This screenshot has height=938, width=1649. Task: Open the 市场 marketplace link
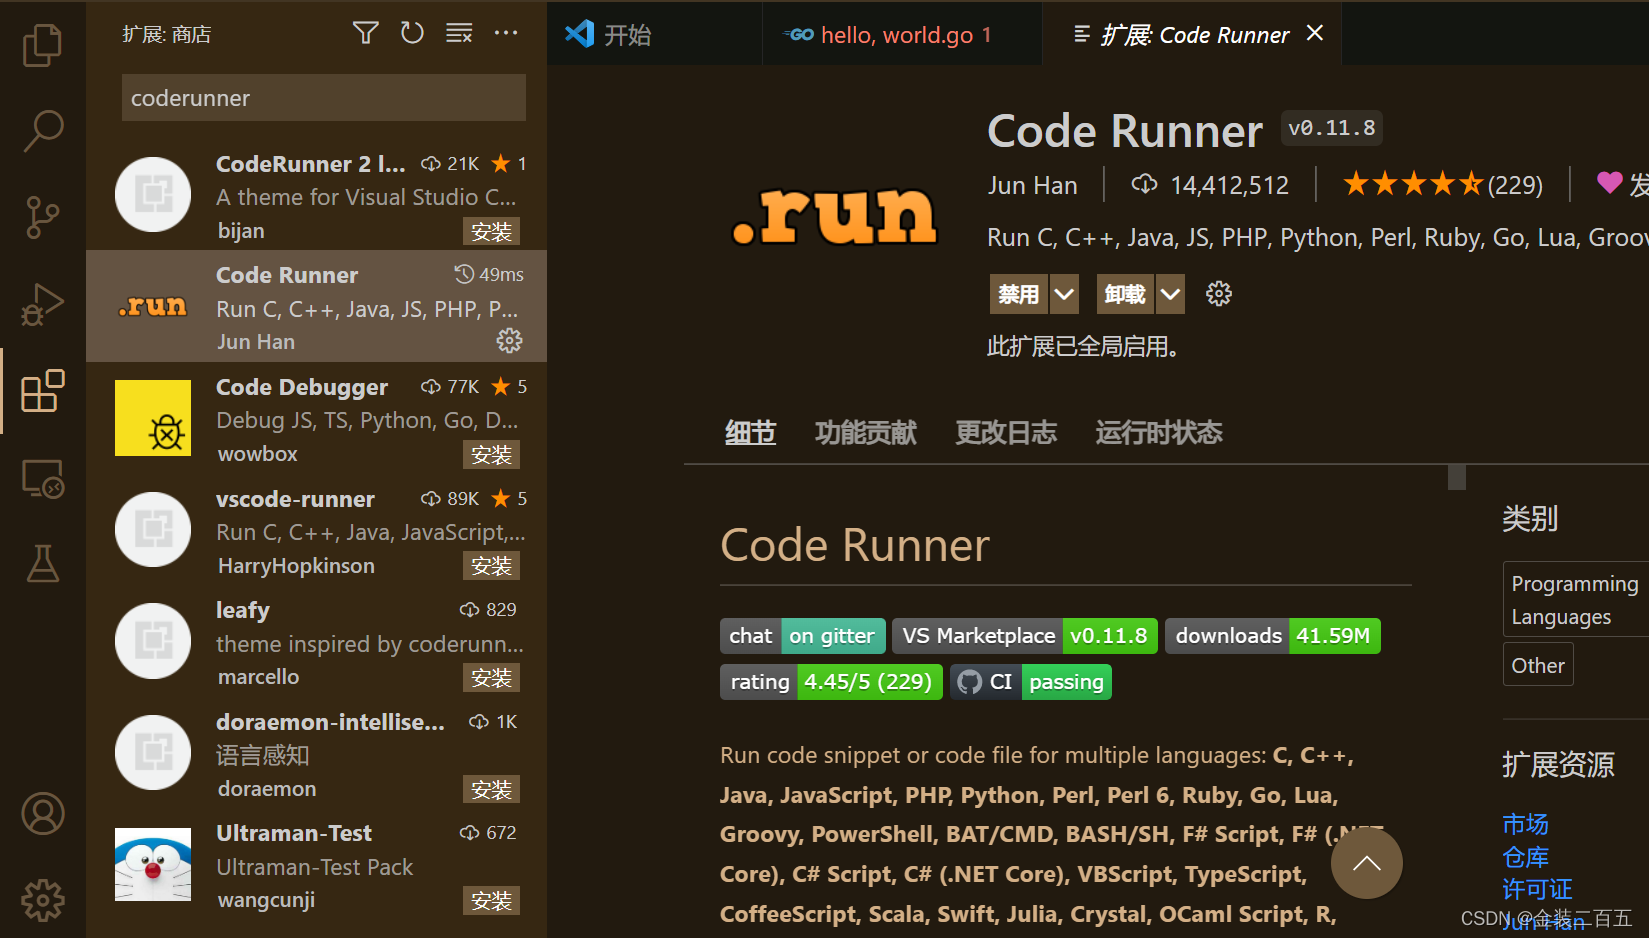pos(1525,824)
